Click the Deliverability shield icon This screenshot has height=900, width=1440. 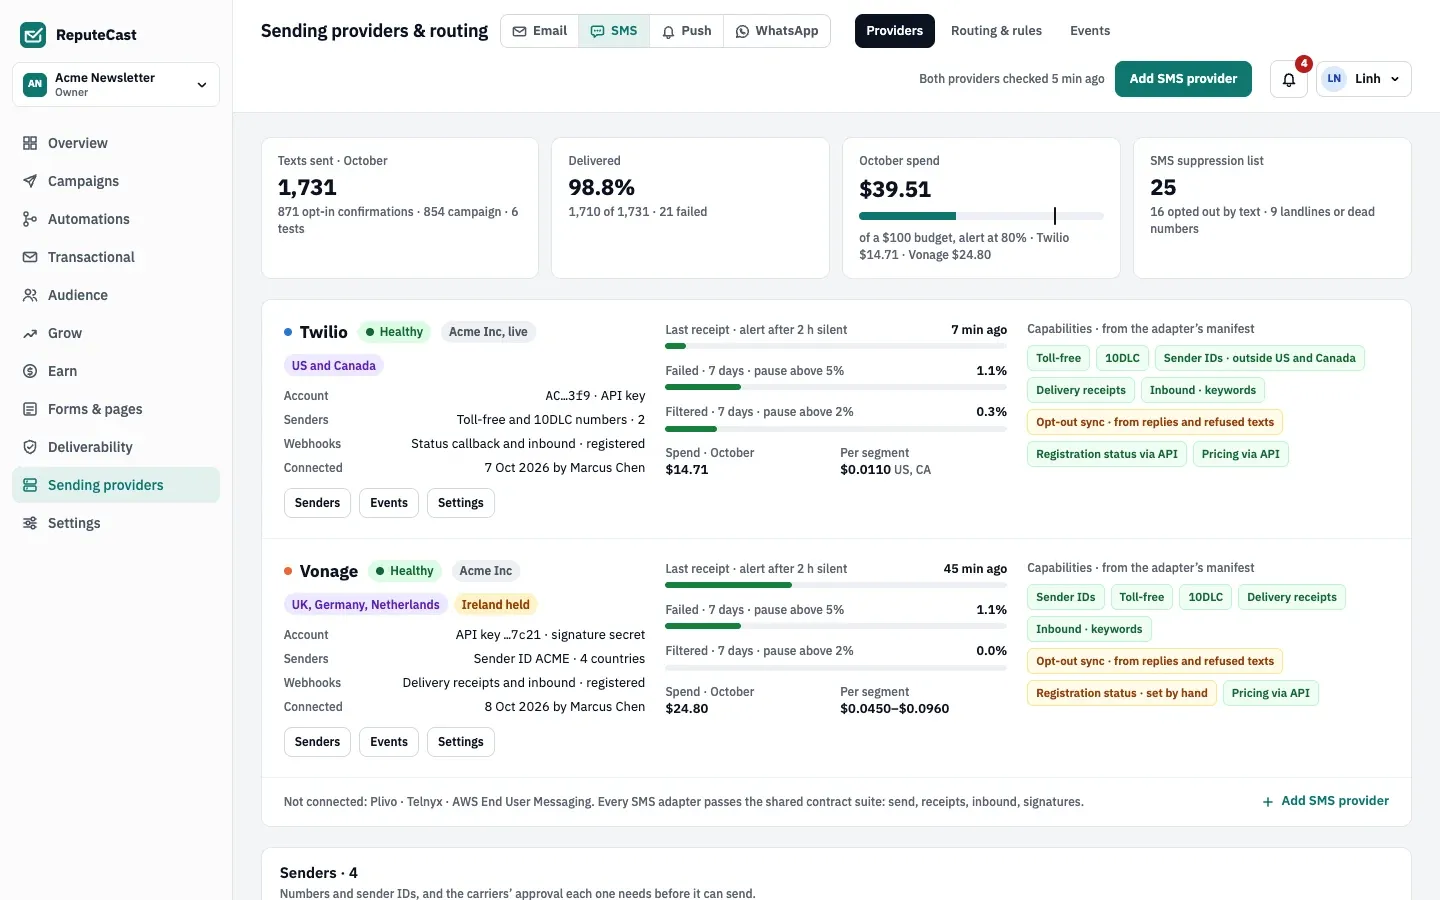[30, 447]
